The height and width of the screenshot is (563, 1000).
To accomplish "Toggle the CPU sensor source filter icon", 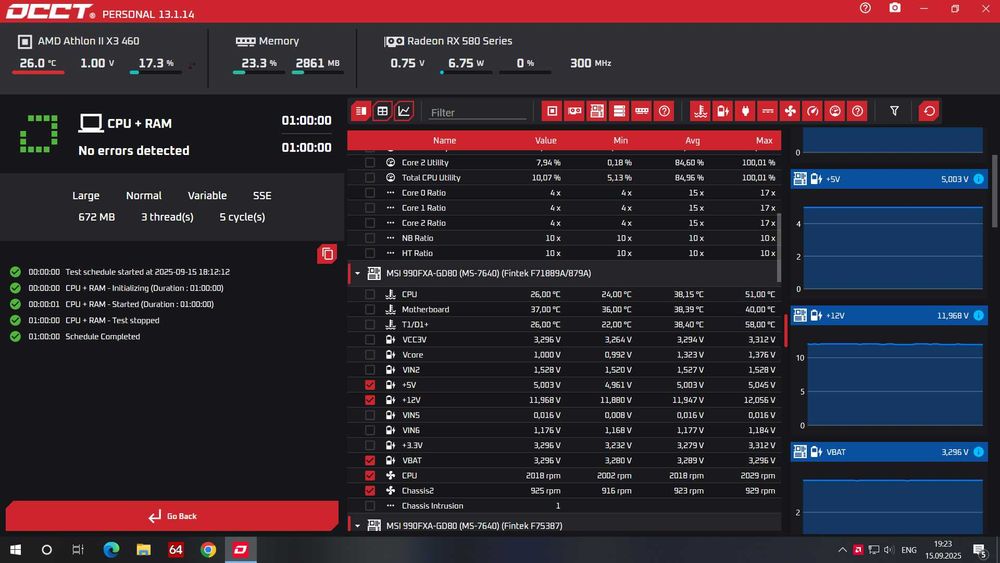I will coord(552,111).
